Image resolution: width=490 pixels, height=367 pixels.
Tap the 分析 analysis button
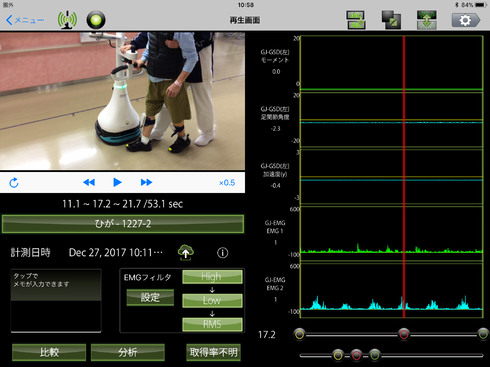128,352
